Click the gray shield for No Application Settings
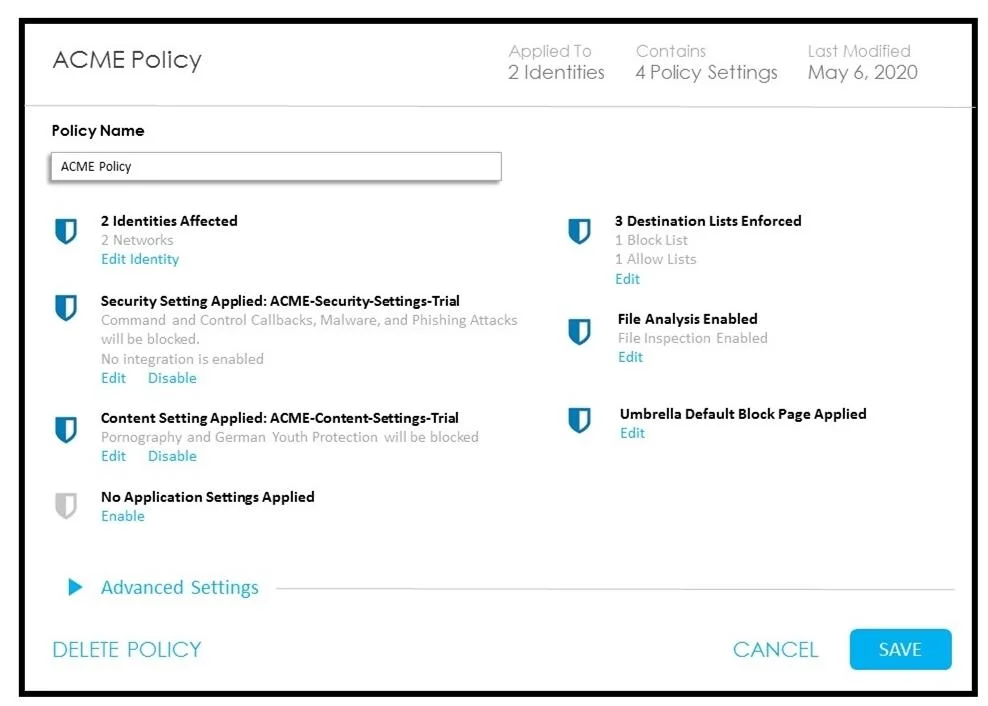988x706 pixels. click(x=66, y=506)
